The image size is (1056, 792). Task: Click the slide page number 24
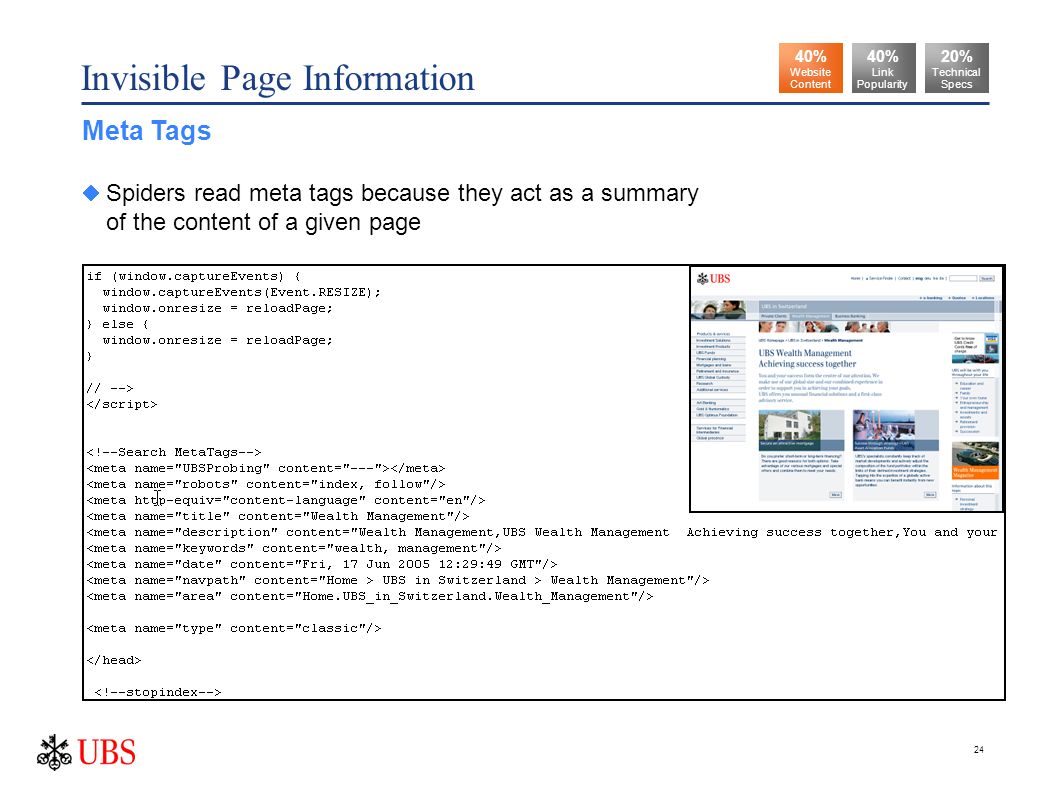point(979,750)
